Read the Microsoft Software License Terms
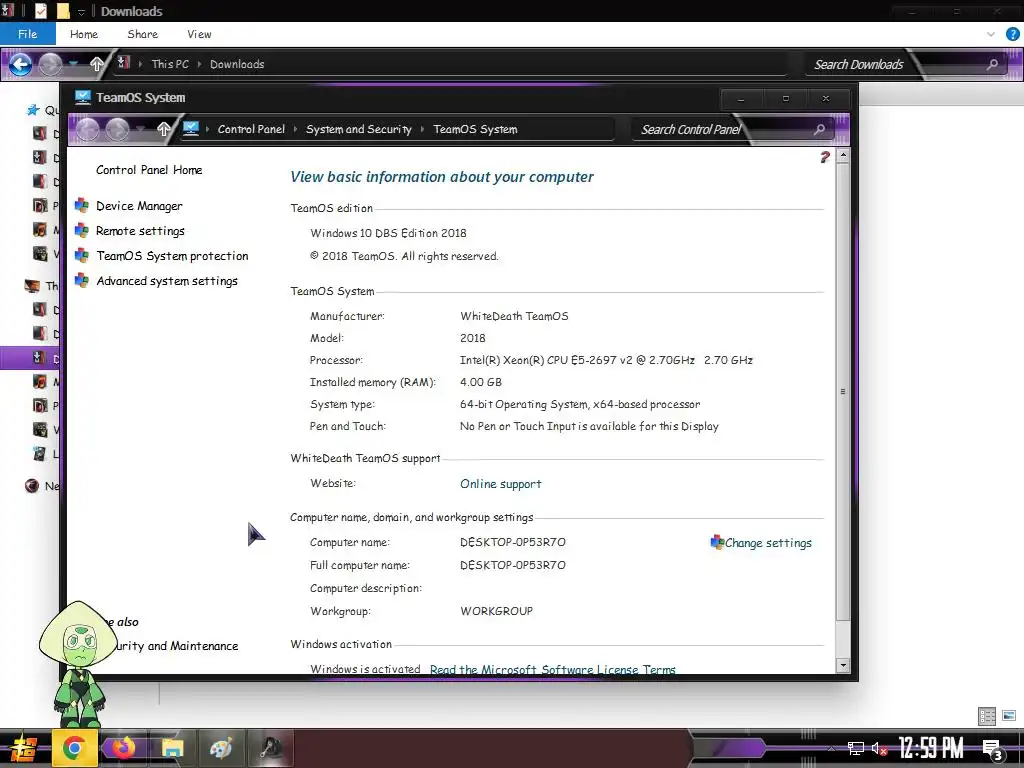Screen dimensions: 1024x768 tap(552, 669)
